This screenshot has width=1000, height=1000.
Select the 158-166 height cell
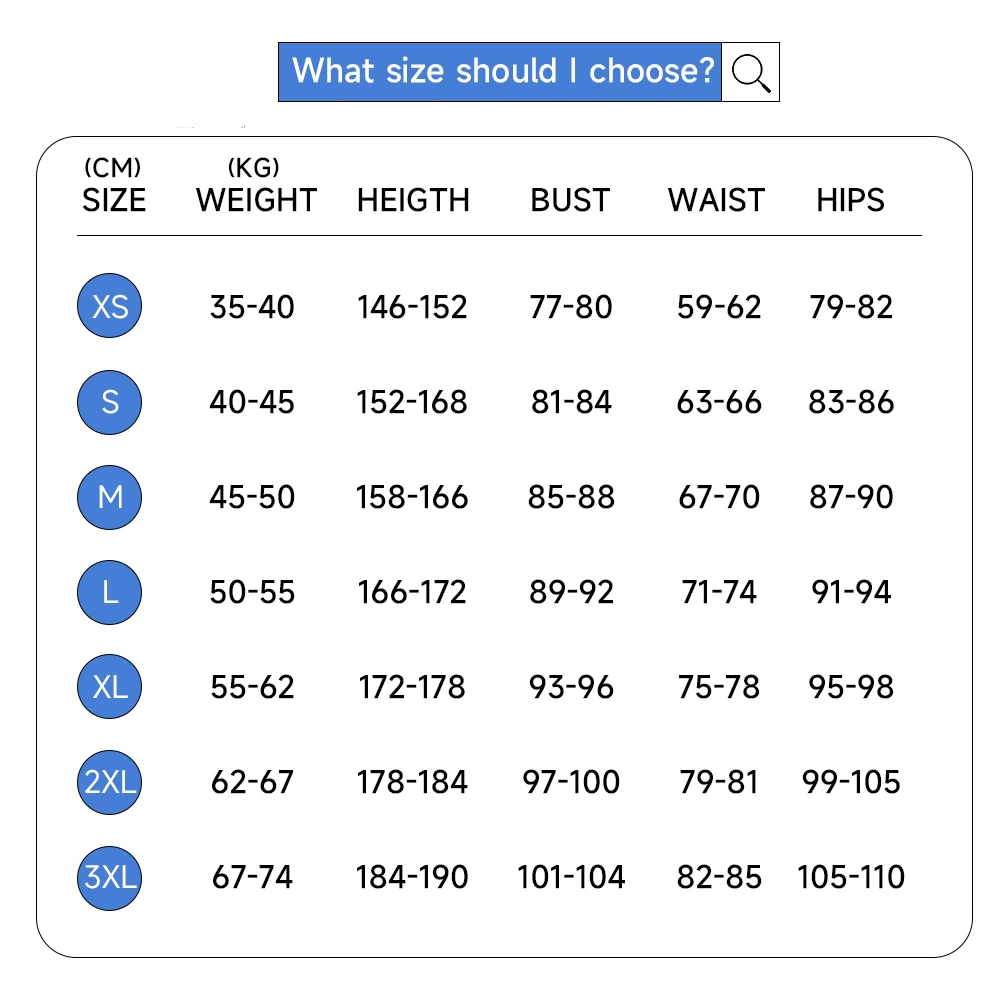[412, 497]
